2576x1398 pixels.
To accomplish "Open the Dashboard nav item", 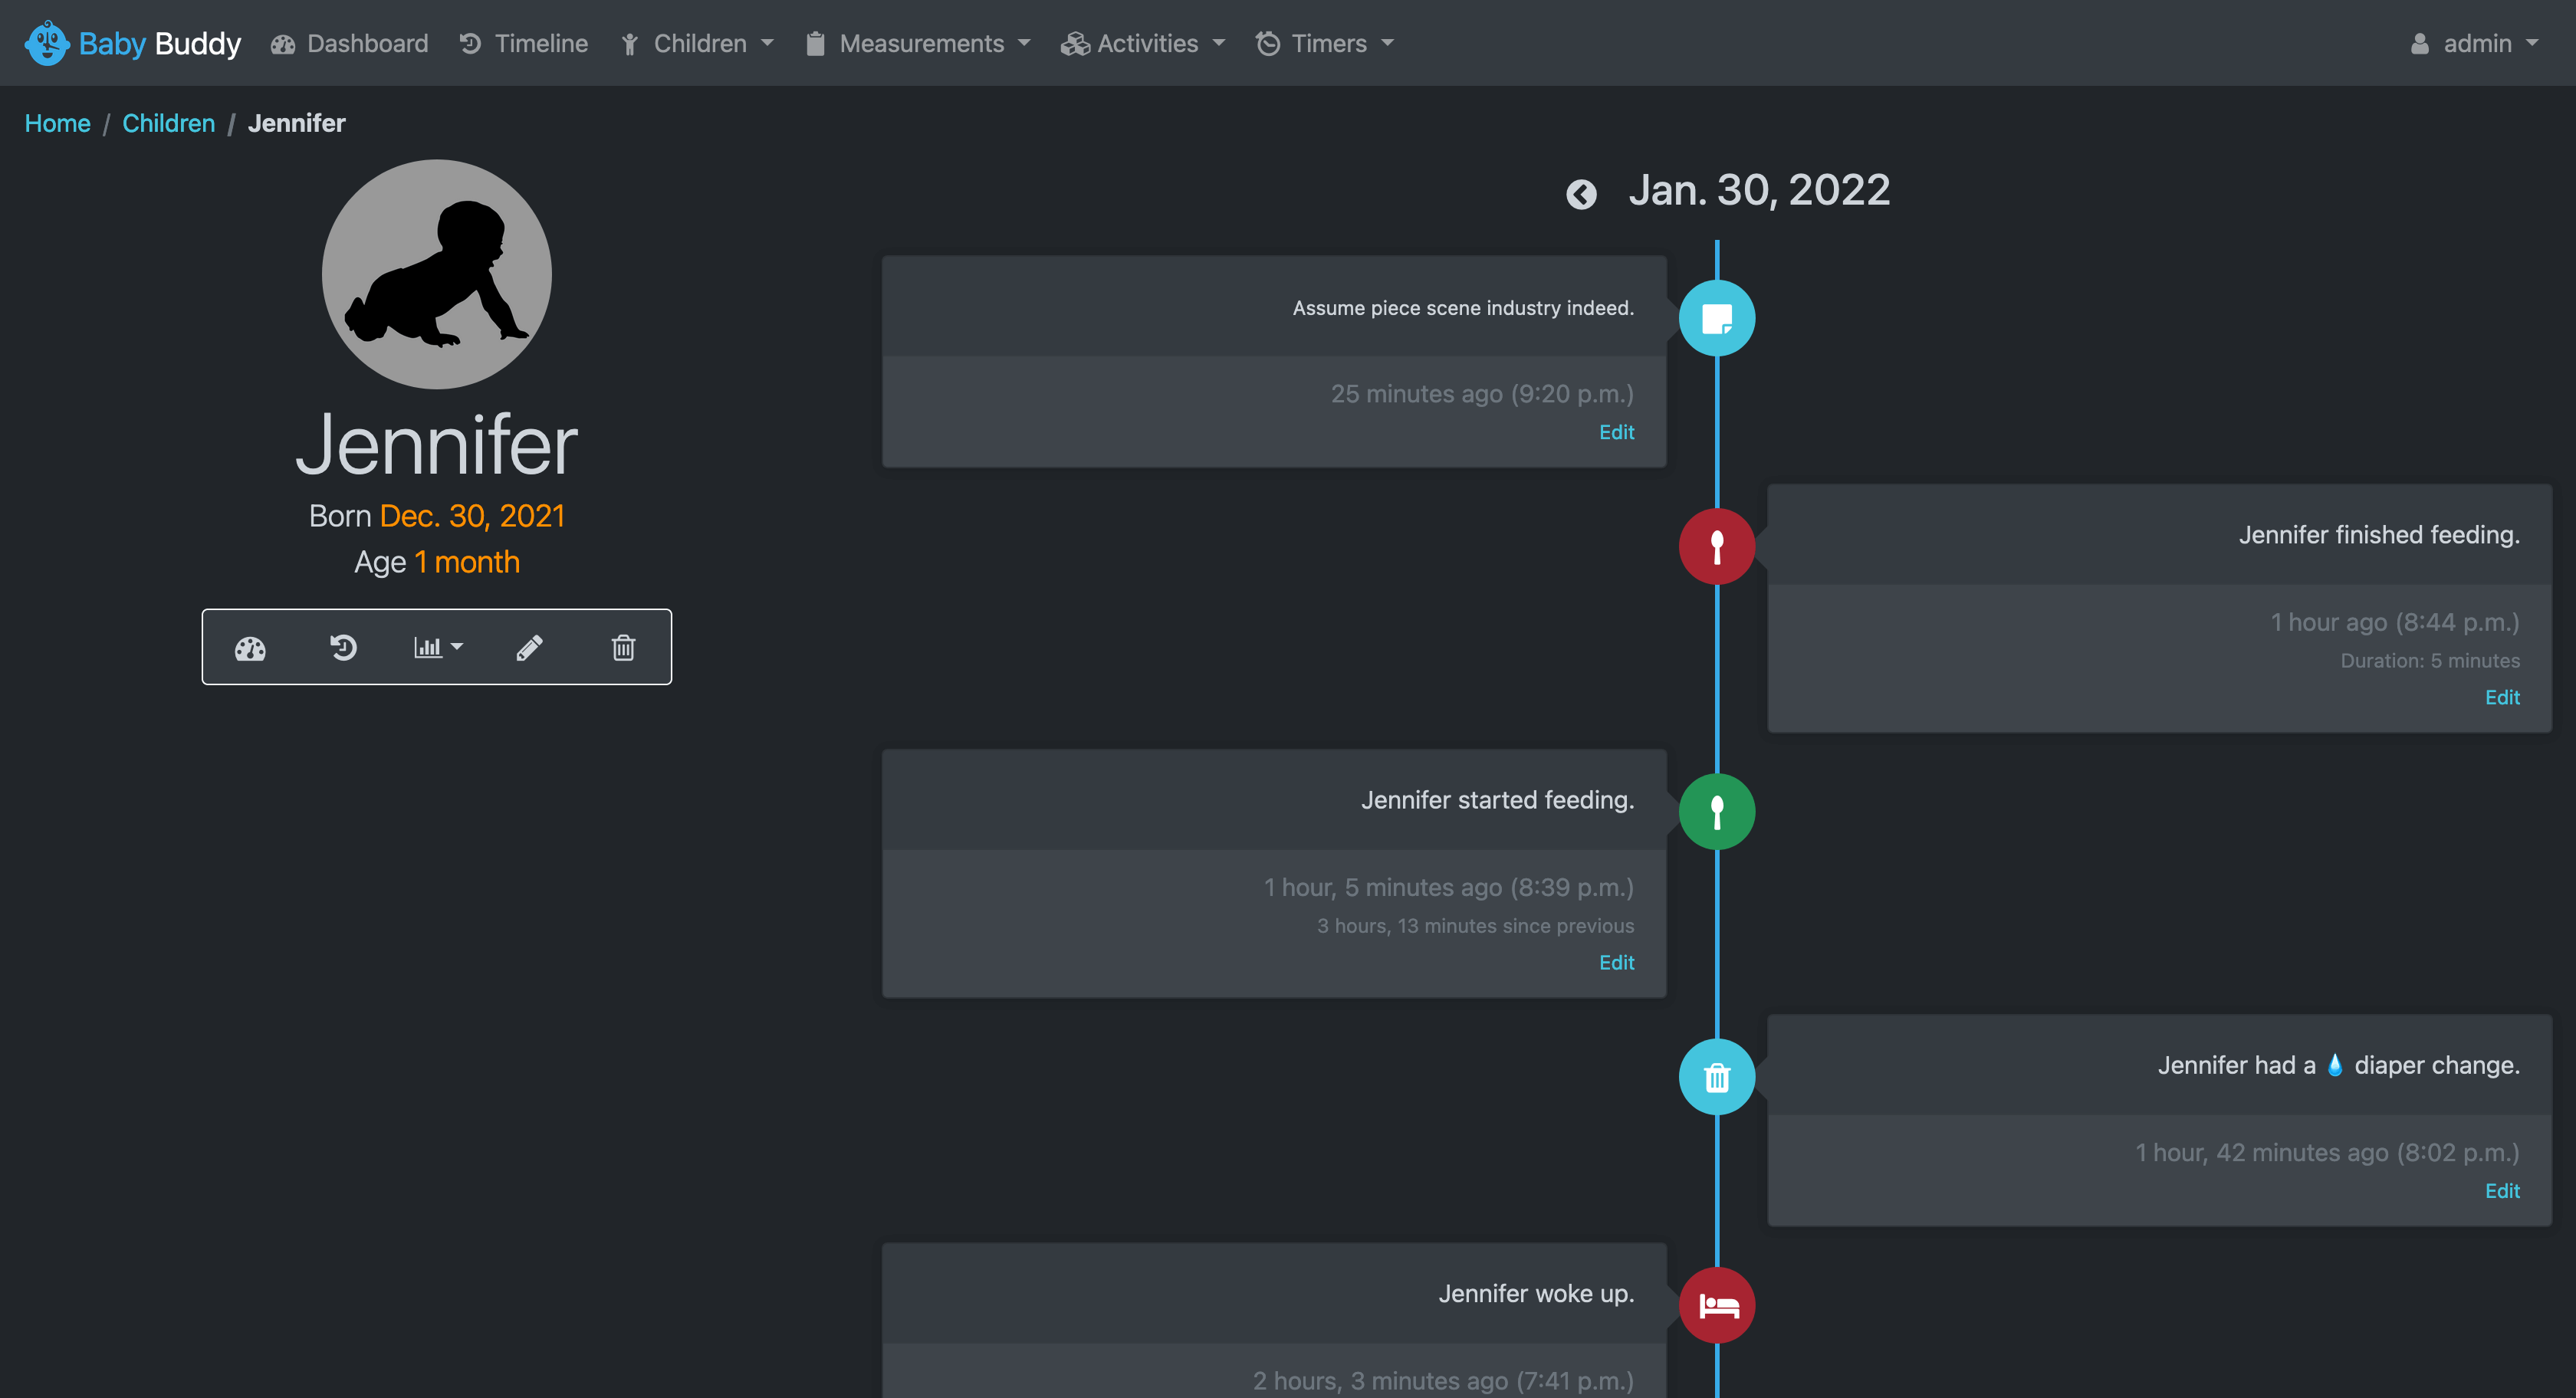I will click(350, 43).
